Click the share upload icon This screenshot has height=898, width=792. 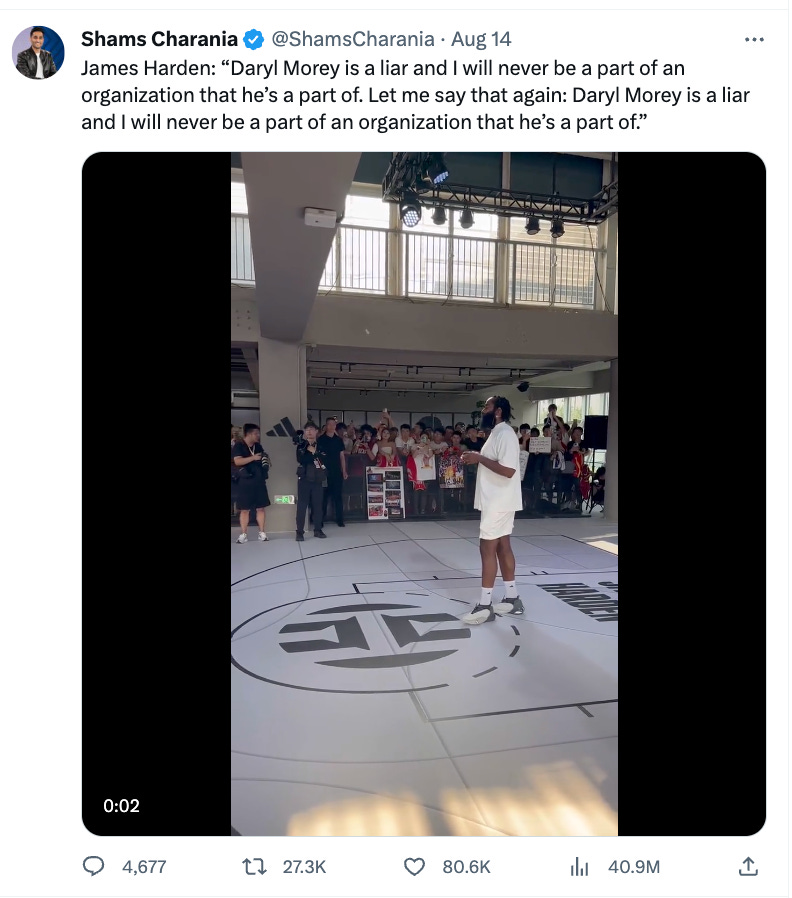(748, 866)
